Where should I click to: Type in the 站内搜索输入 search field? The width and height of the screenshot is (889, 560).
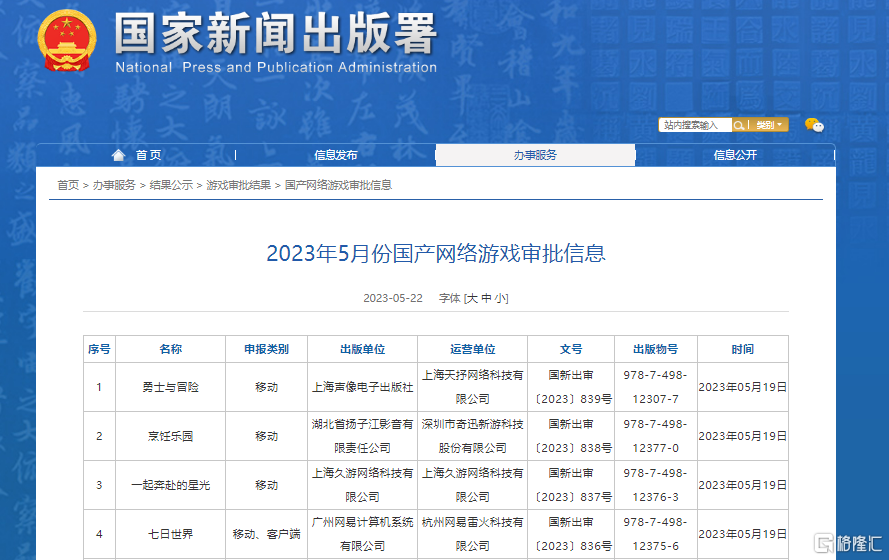tap(695, 125)
